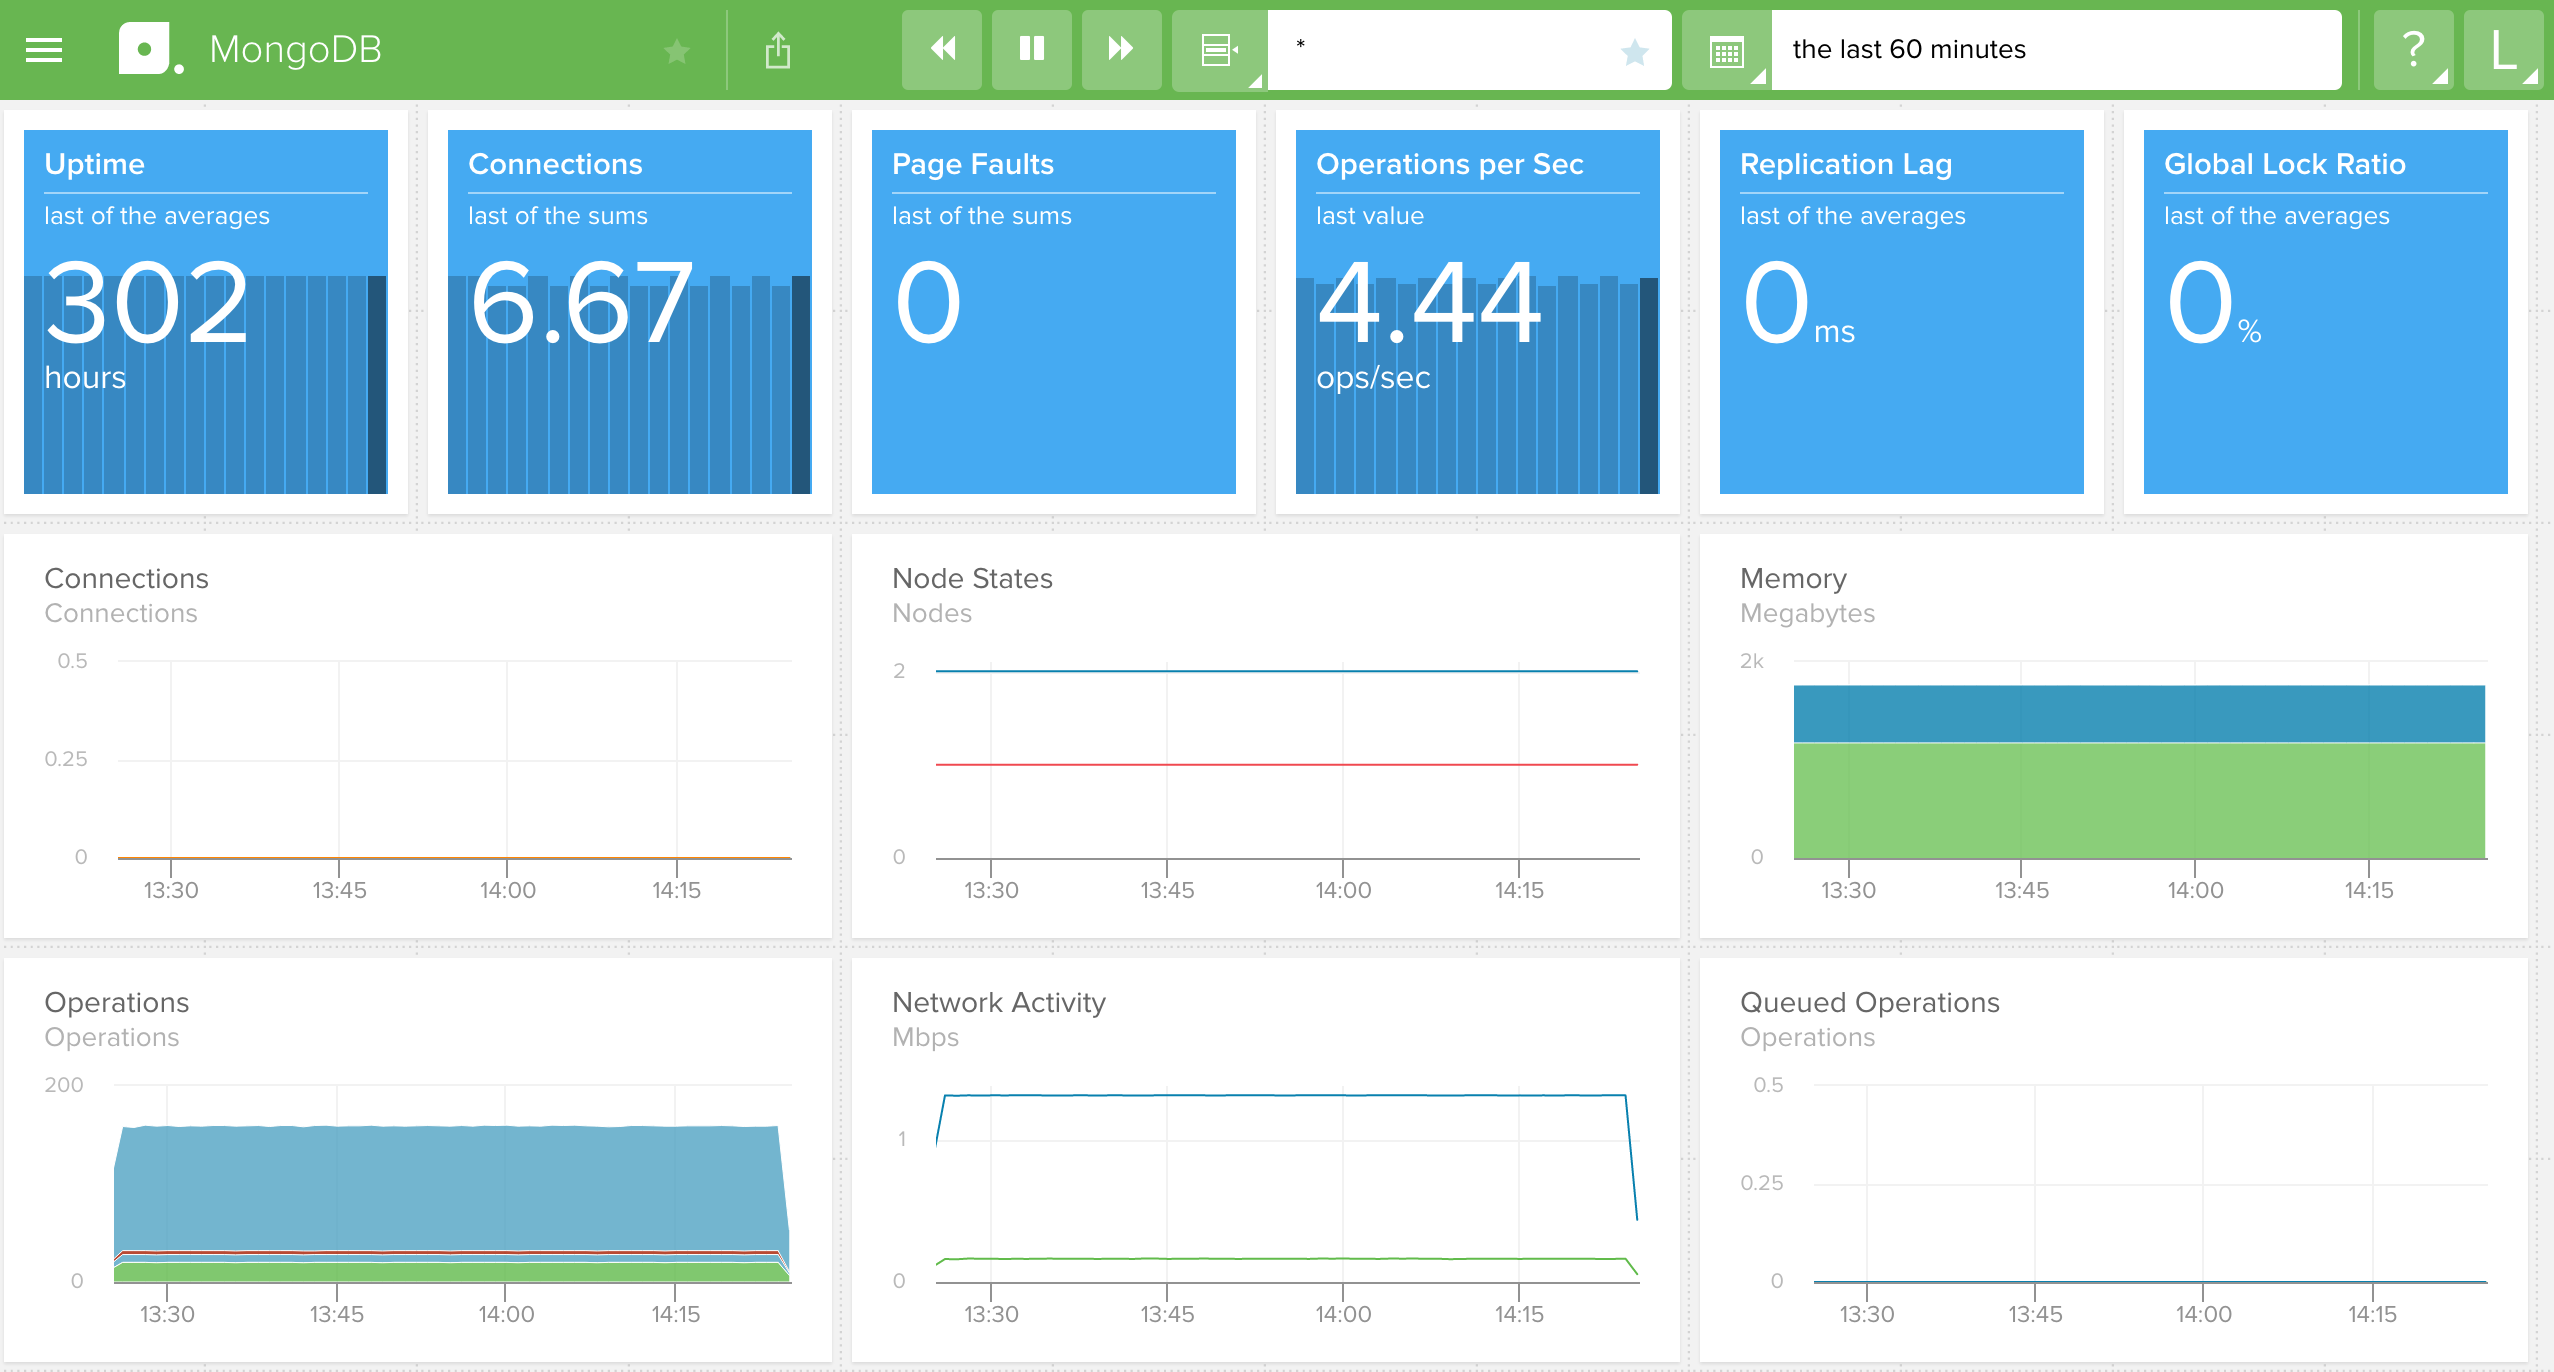Viewport: 2554px width, 1372px height.
Task: Click the 'Nodes' subtitle under Node States
Action: [932, 613]
